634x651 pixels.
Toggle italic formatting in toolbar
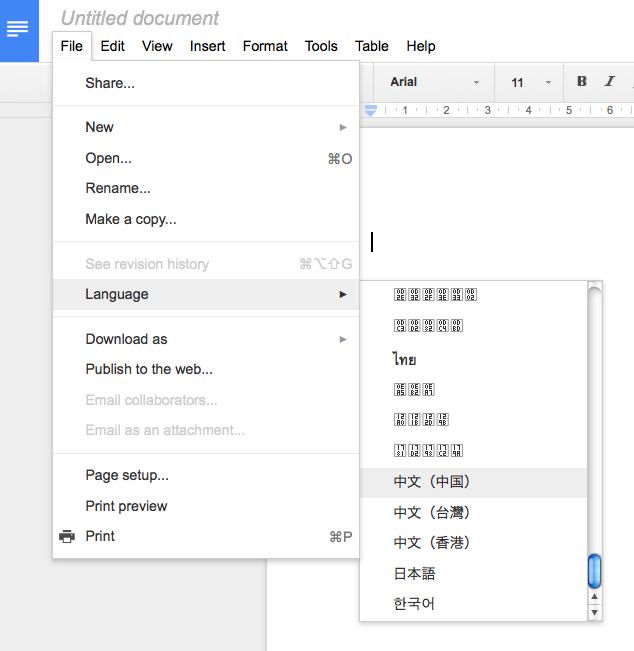609,81
